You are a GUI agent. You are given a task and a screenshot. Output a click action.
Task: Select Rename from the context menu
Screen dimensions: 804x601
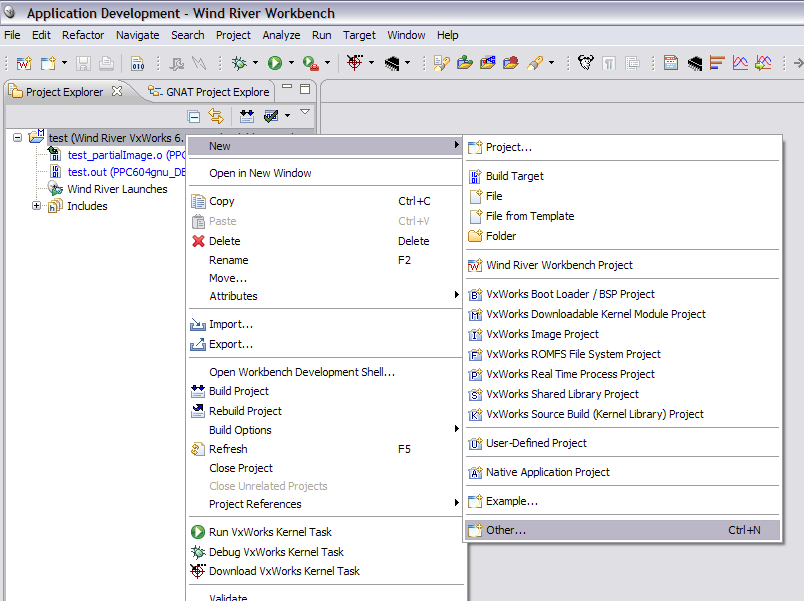(x=326, y=260)
